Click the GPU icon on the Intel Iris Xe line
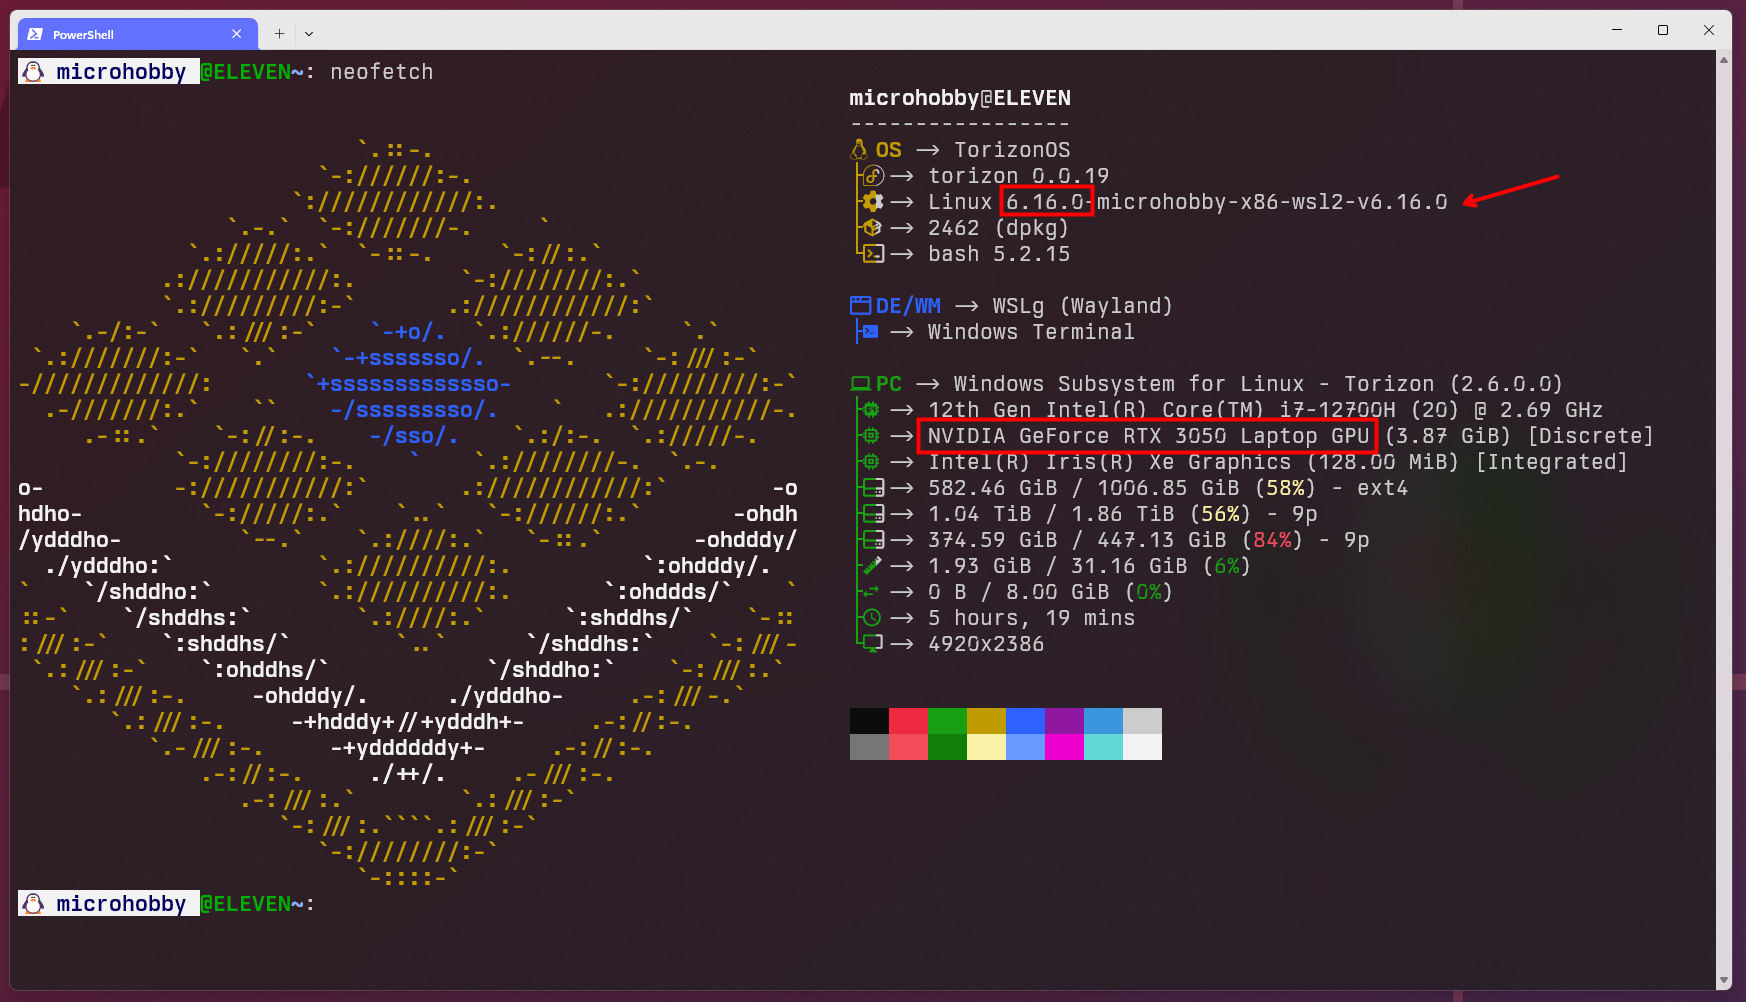Screen dimensions: 1746x1002 [871, 462]
